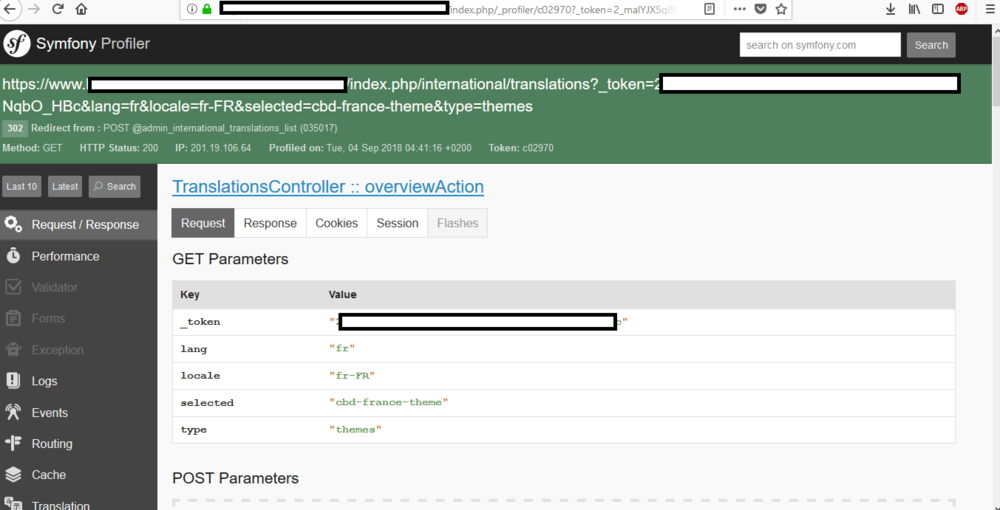
Task: Open Events panel in sidebar
Action: (x=78, y=412)
